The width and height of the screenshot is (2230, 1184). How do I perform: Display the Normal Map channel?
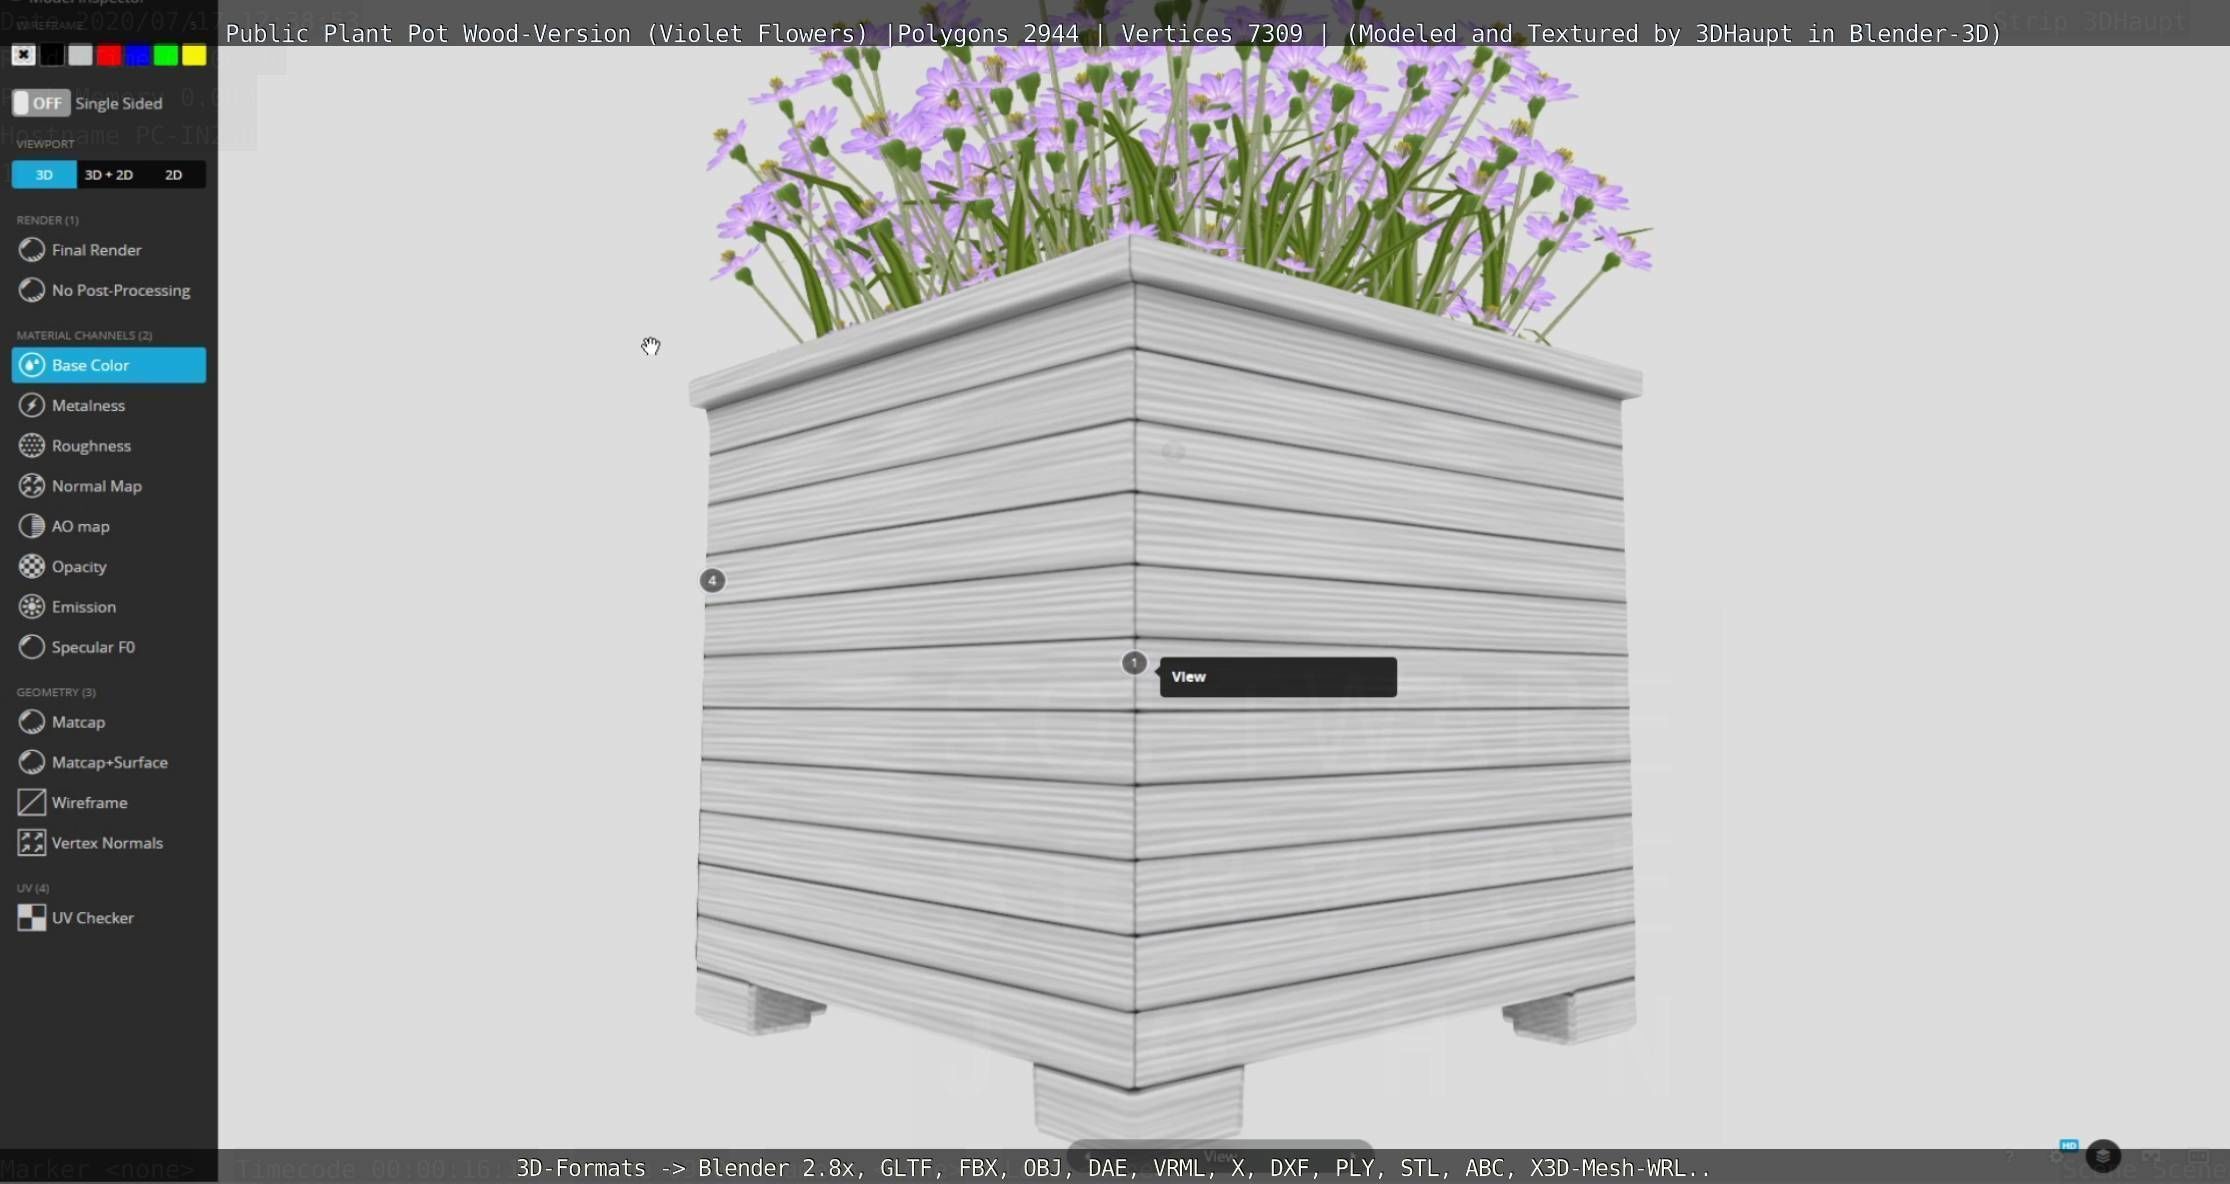pos(108,485)
